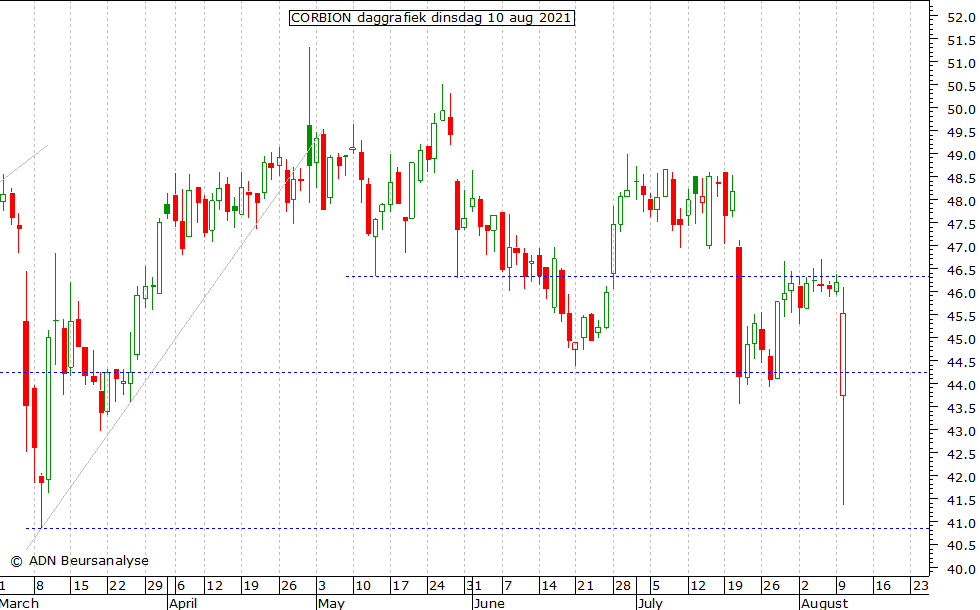The width and height of the screenshot is (980, 610).
Task: Click date label 7 in June
Action: point(508,586)
